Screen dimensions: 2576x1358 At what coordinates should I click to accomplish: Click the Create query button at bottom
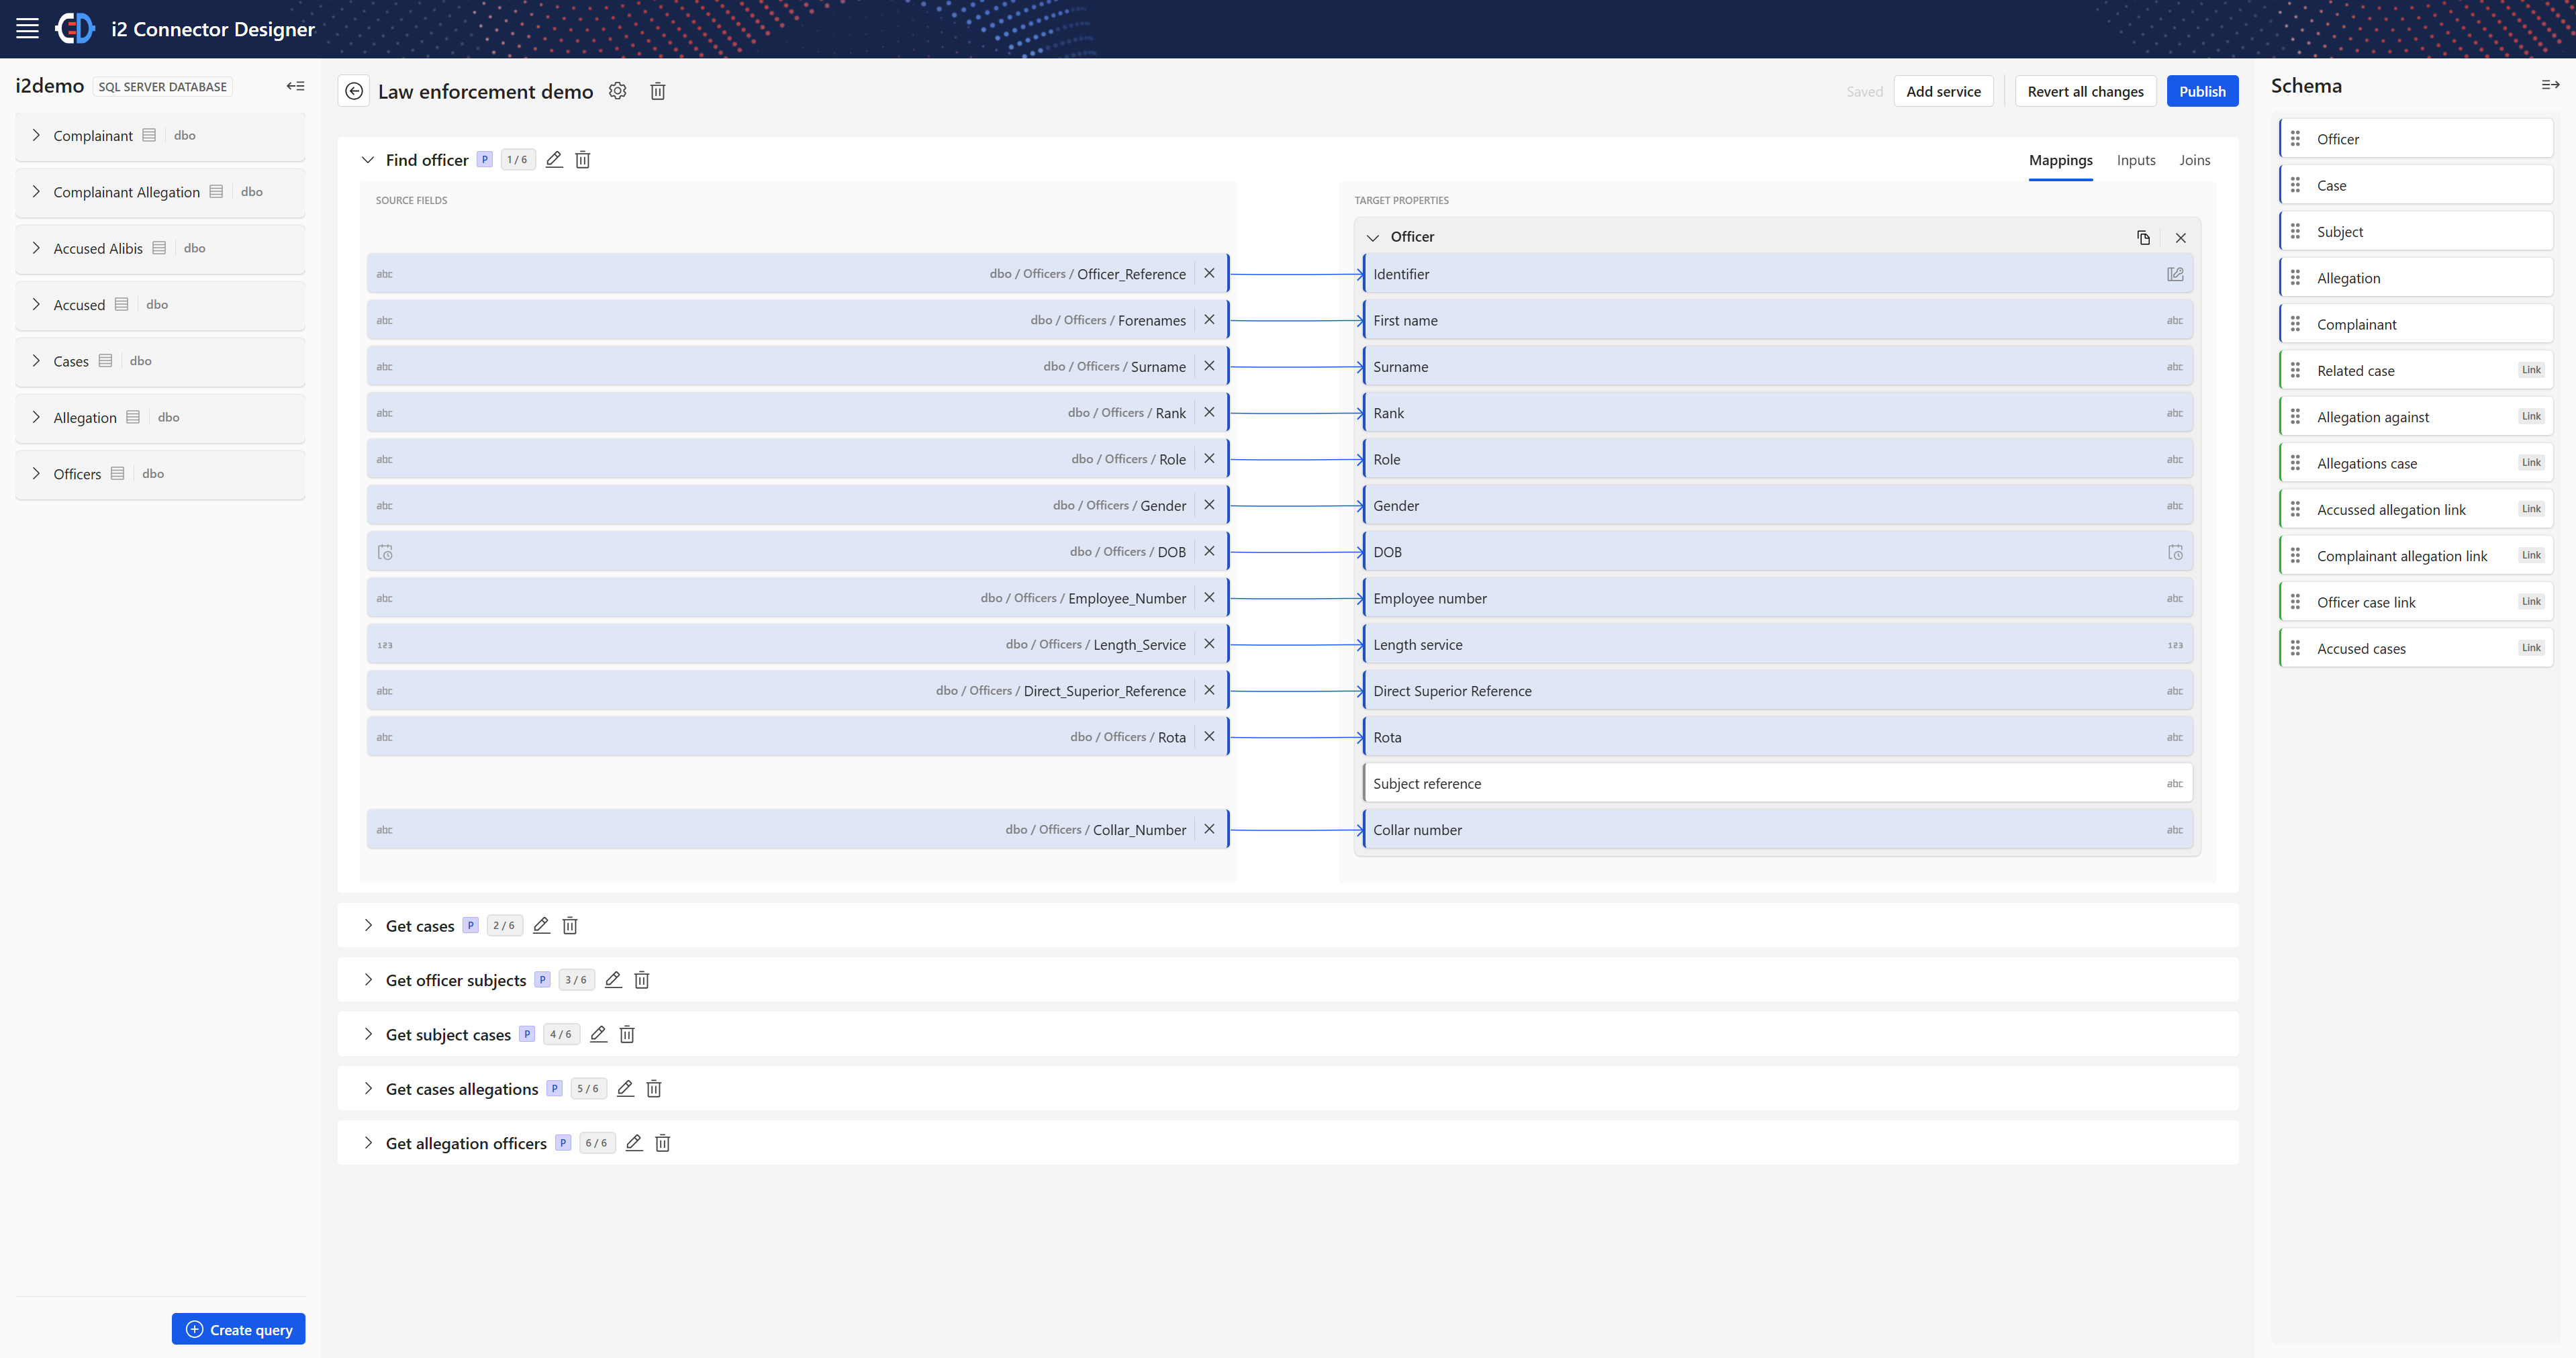[x=238, y=1329]
